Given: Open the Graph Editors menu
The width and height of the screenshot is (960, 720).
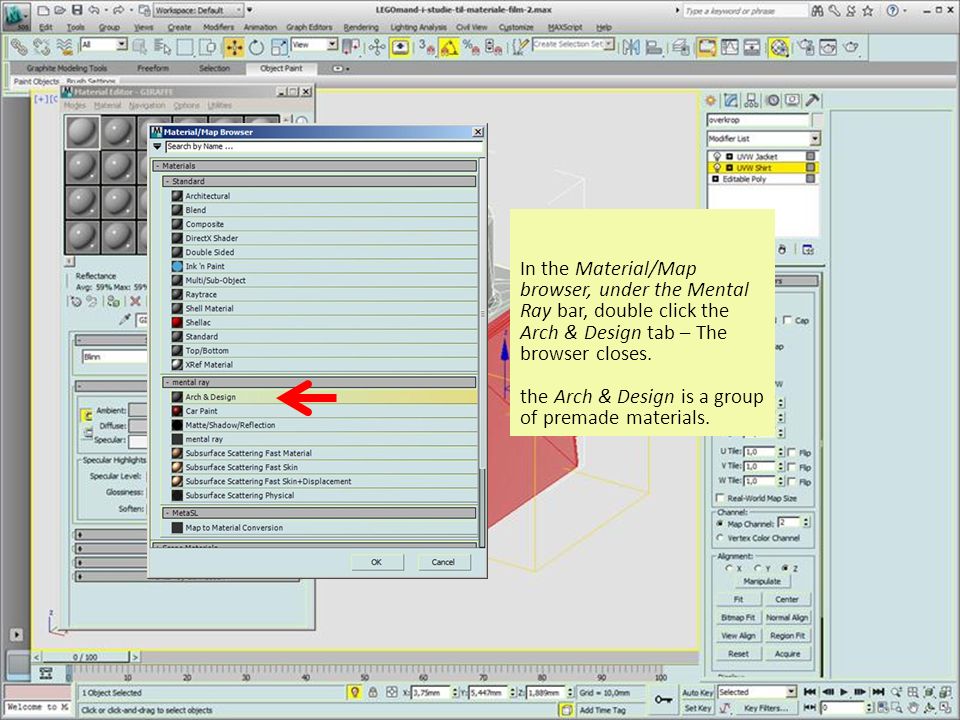Looking at the screenshot, I should point(309,28).
